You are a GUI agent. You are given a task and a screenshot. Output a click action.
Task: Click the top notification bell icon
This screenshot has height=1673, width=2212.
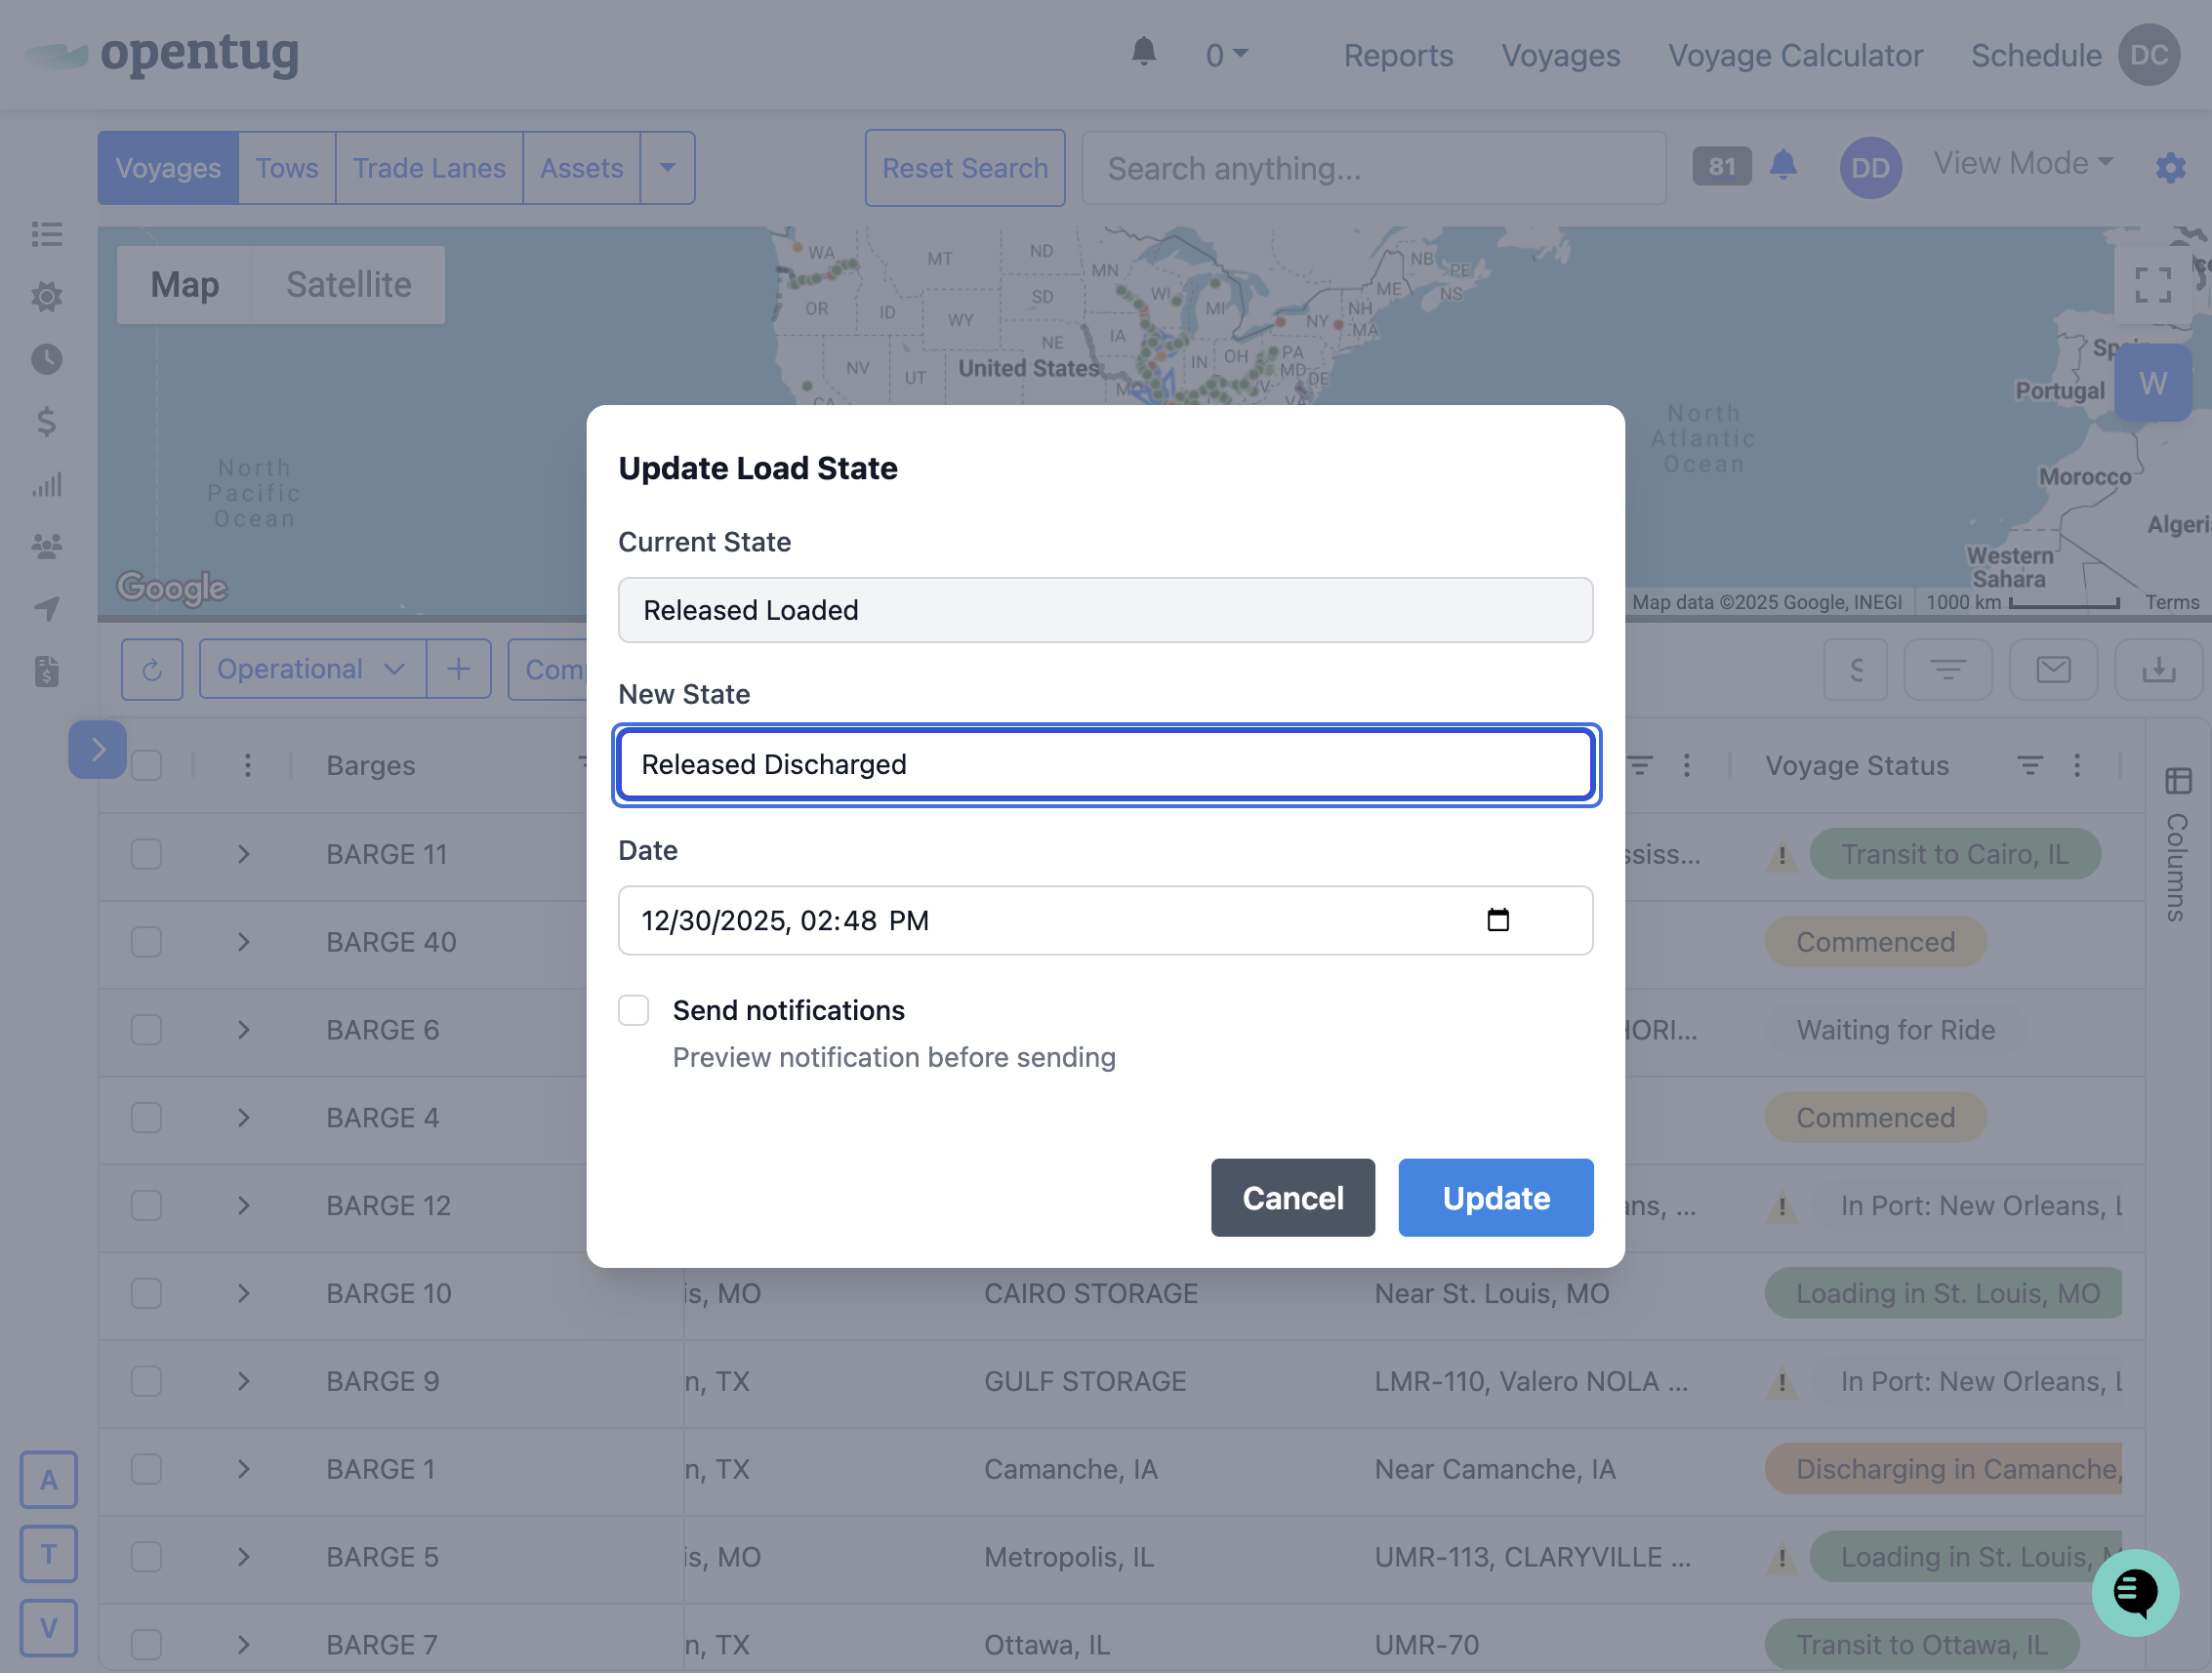pos(1143,52)
